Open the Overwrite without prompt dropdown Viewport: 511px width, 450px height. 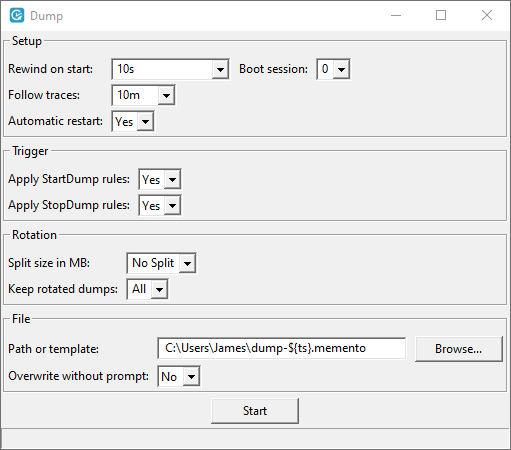(x=179, y=377)
